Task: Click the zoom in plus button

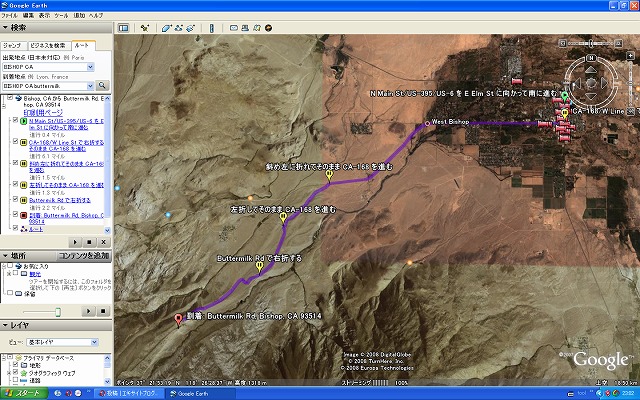Action: coord(631,55)
